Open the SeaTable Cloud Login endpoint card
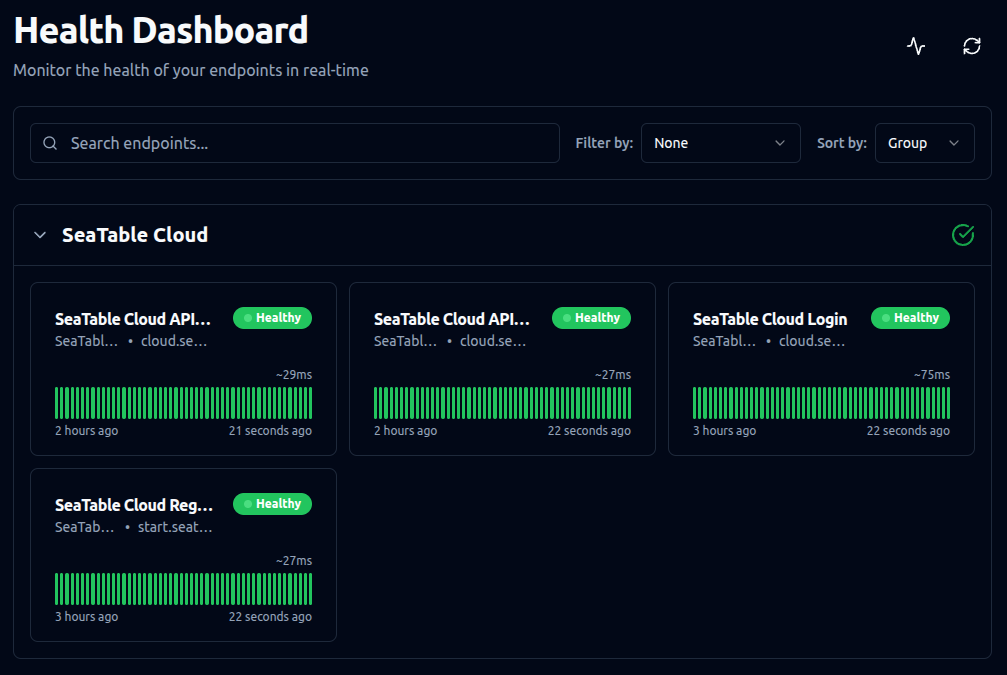The height and width of the screenshot is (675, 1007). tap(820, 368)
